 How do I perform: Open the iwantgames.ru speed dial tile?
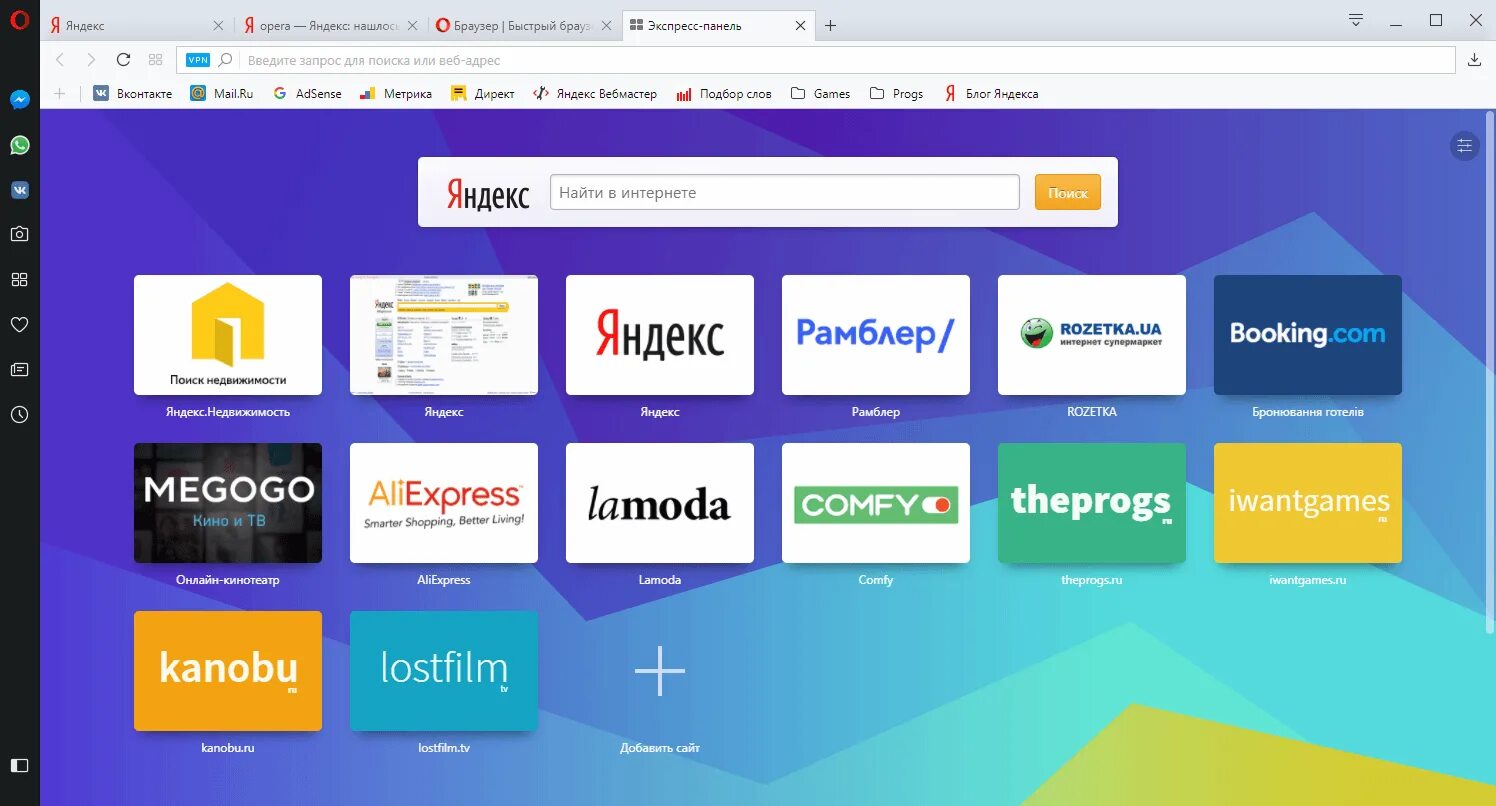click(x=1308, y=503)
